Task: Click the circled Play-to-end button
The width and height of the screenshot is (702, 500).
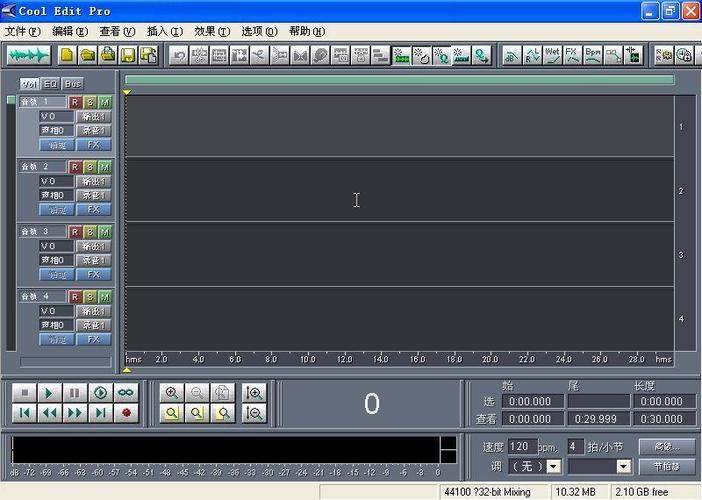Action: click(100, 393)
